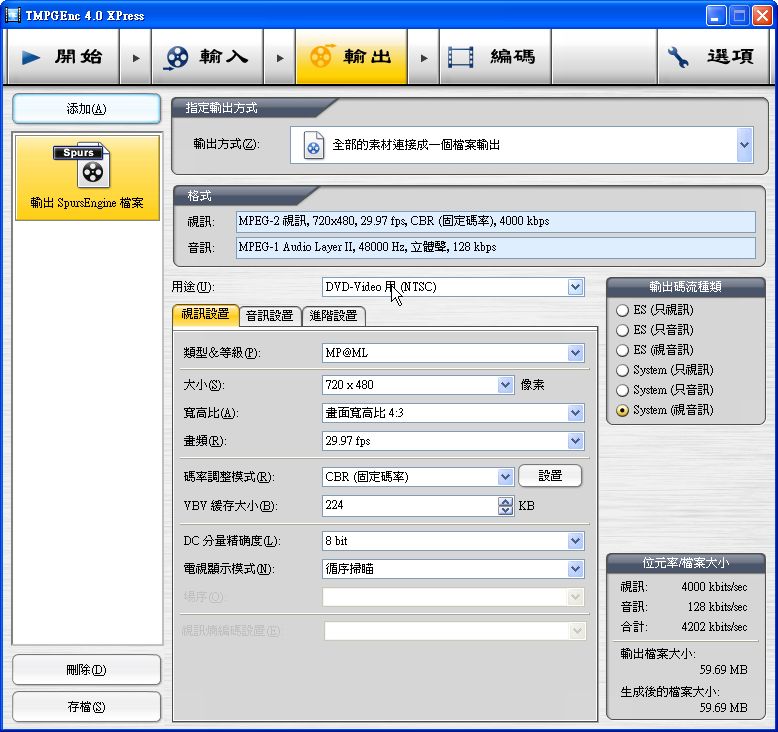The width and height of the screenshot is (778, 732).
Task: Expand the 寬高比 aspect ratio 4:3 dropdown
Action: pyautogui.click(x=575, y=412)
